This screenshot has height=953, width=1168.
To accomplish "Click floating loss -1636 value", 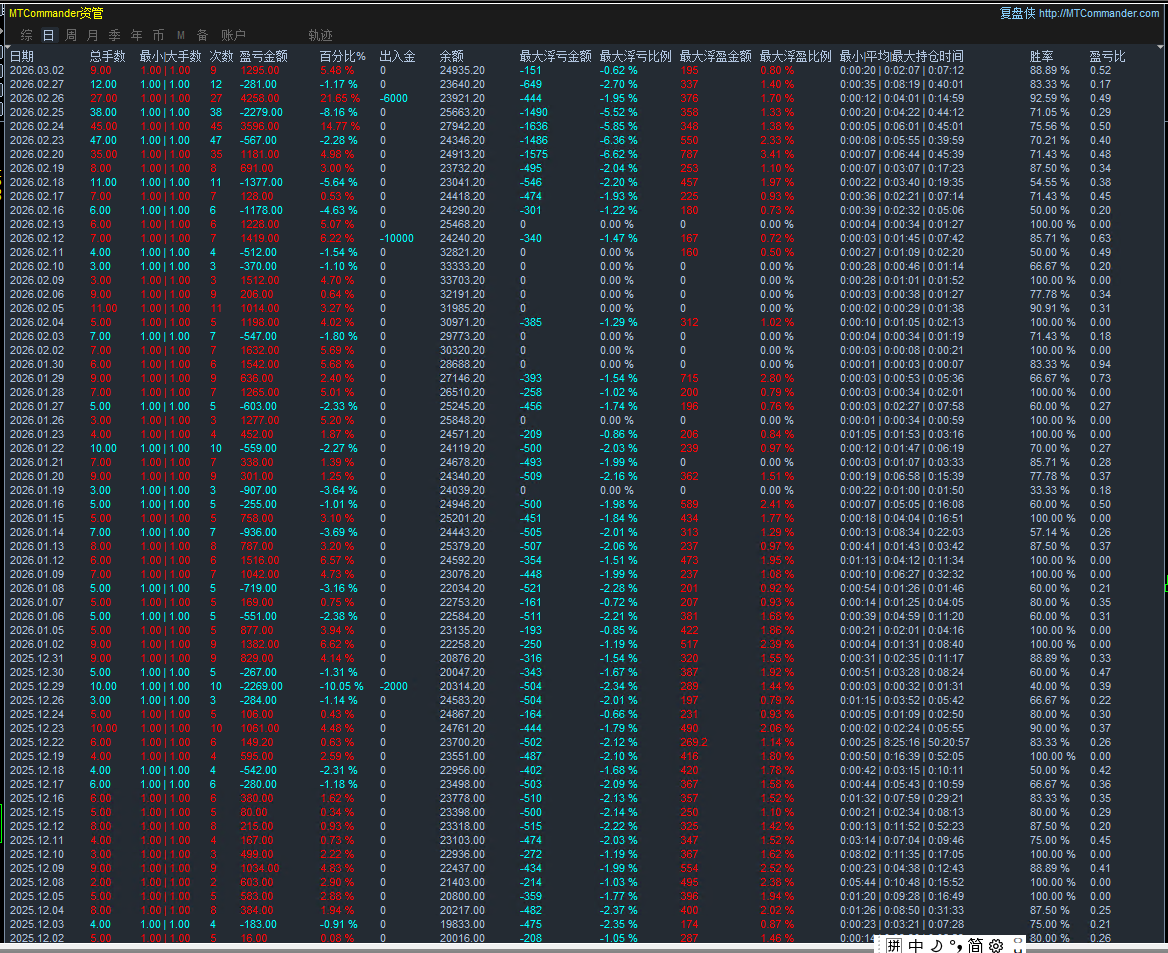I will [533, 127].
